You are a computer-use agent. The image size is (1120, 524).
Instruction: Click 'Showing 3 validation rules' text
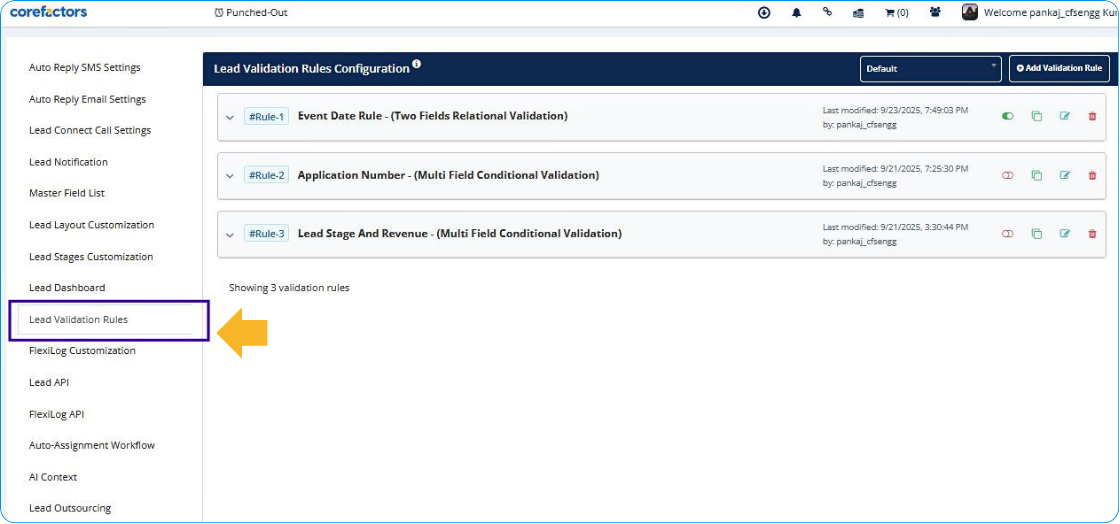pos(289,288)
